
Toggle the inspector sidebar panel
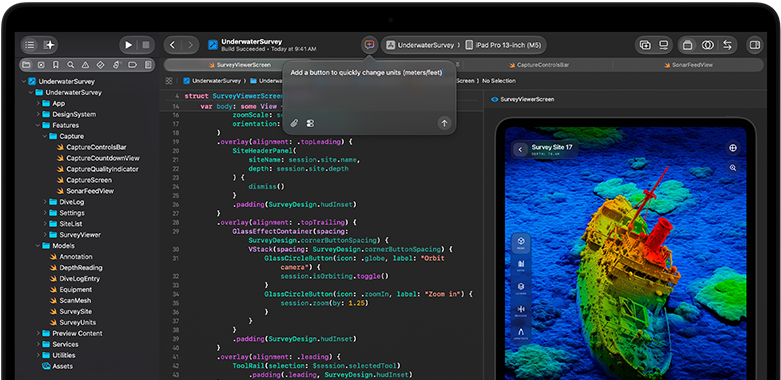coord(755,45)
